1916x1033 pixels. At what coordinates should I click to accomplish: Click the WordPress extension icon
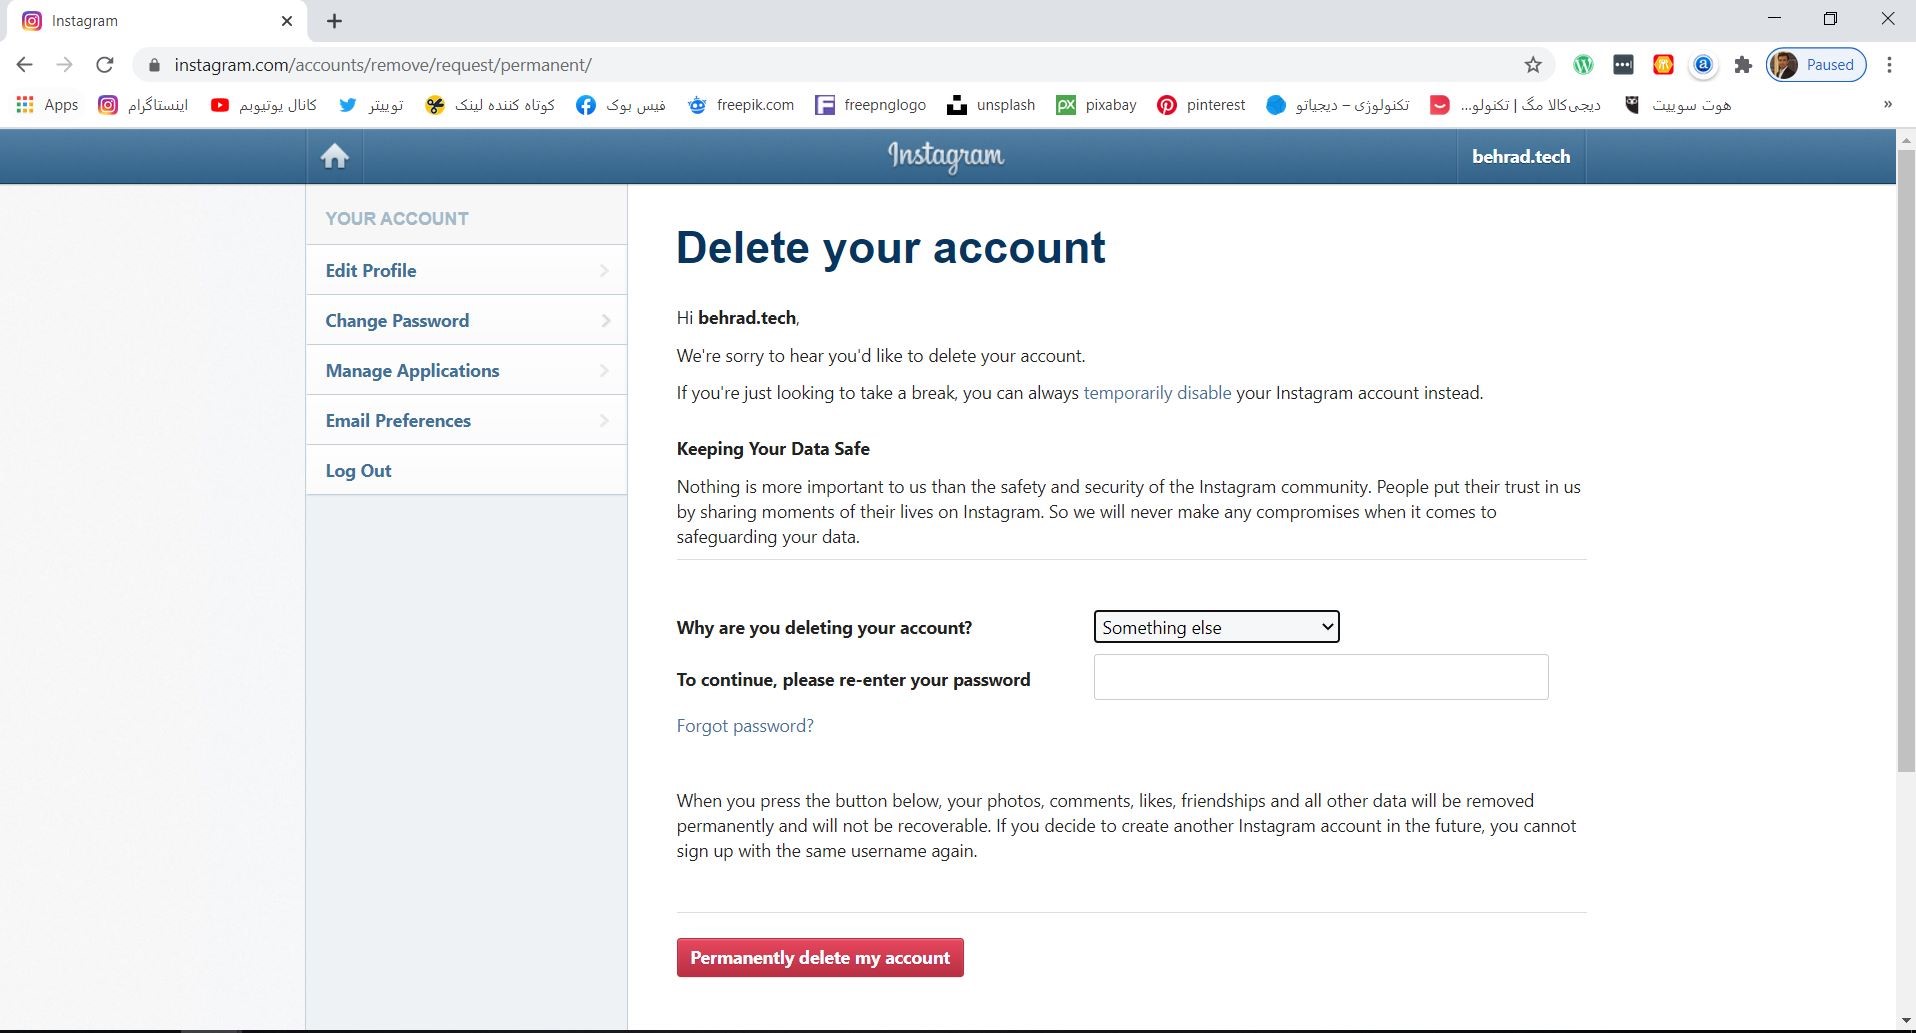point(1583,65)
